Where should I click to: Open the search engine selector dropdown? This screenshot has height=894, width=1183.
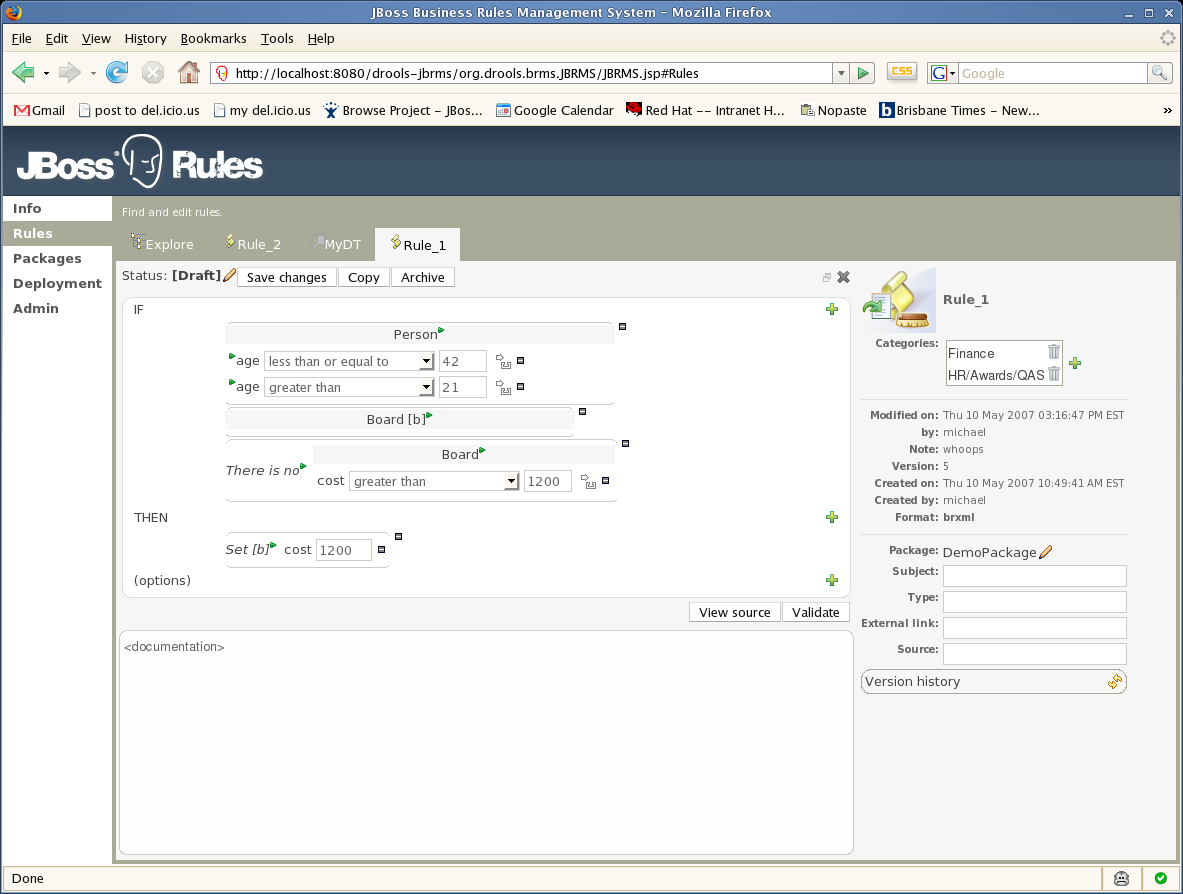click(942, 73)
